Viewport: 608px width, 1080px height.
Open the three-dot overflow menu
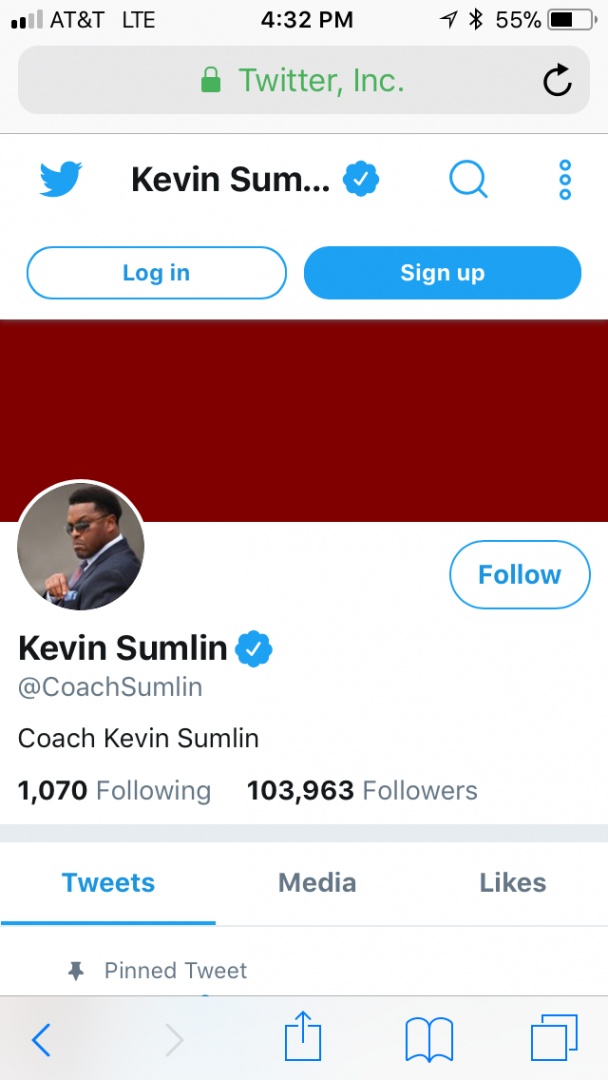click(565, 180)
